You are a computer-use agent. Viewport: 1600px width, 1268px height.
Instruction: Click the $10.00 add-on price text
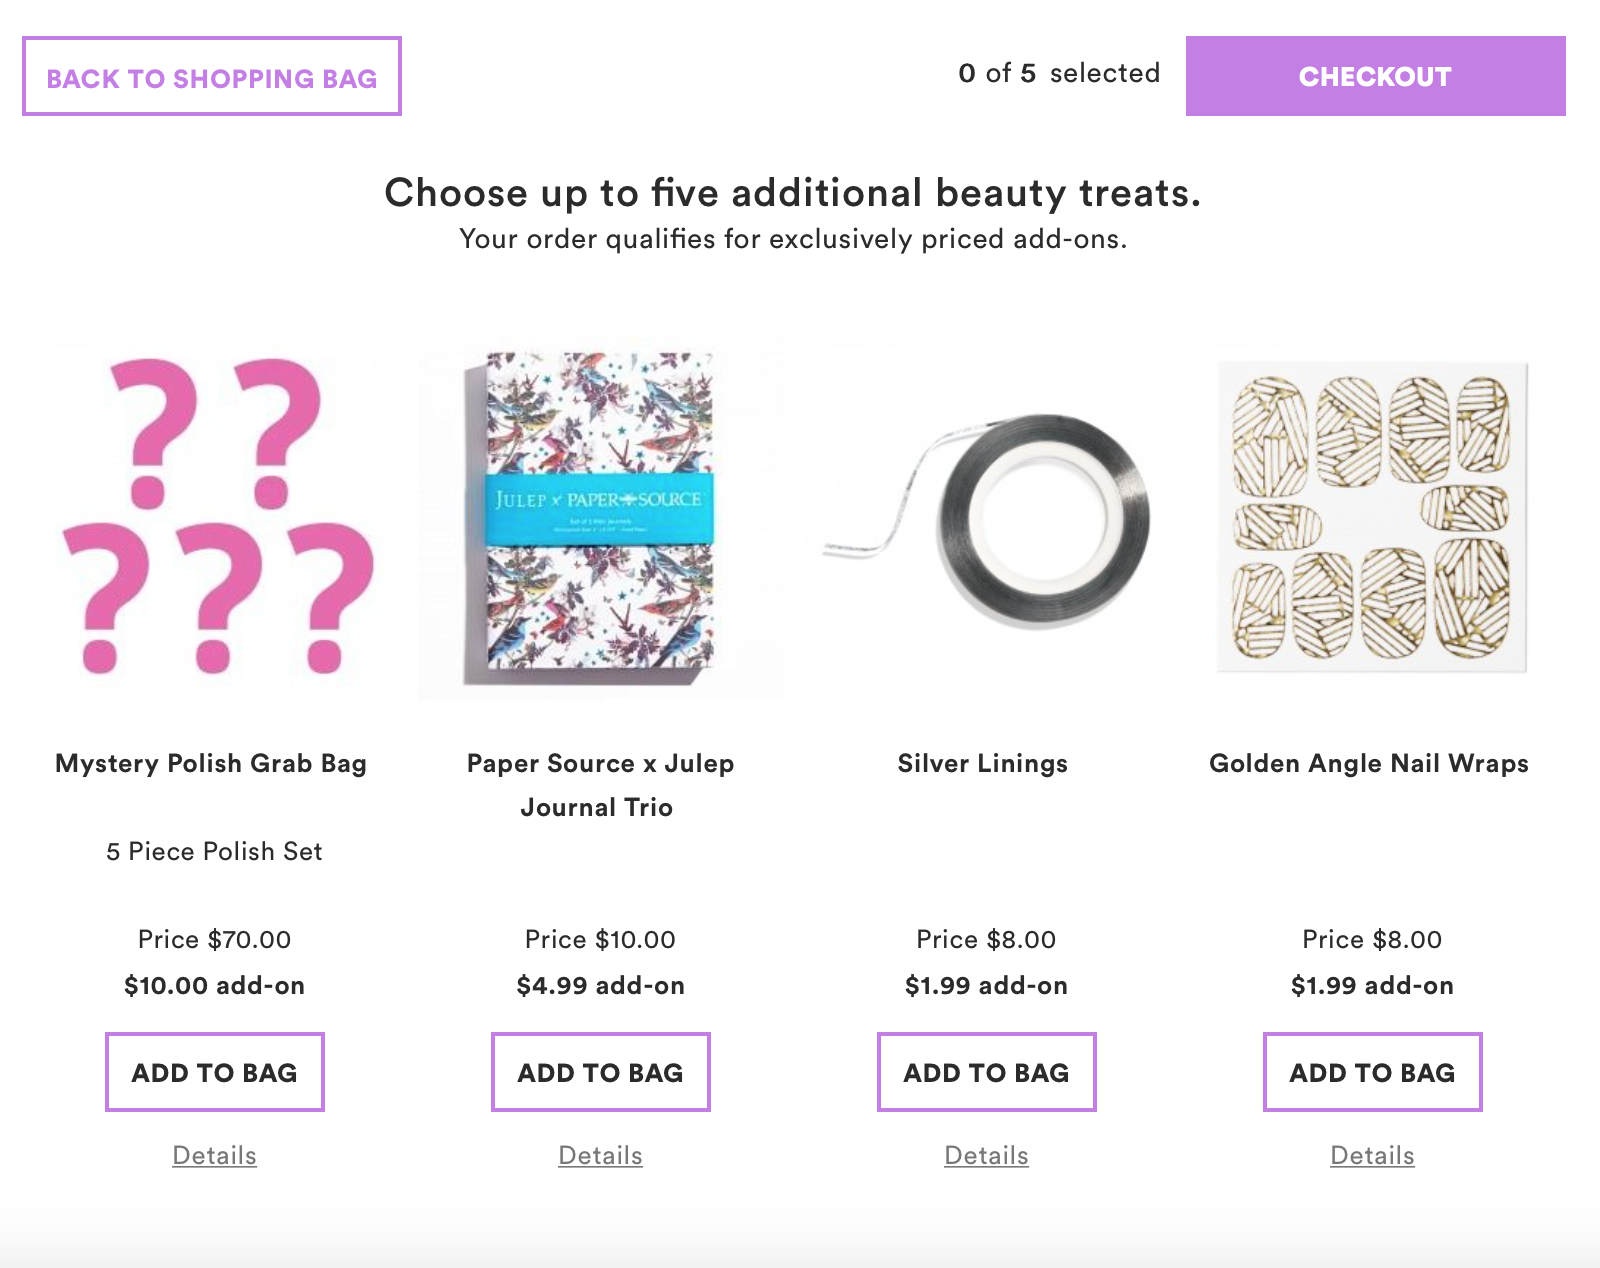coord(214,986)
